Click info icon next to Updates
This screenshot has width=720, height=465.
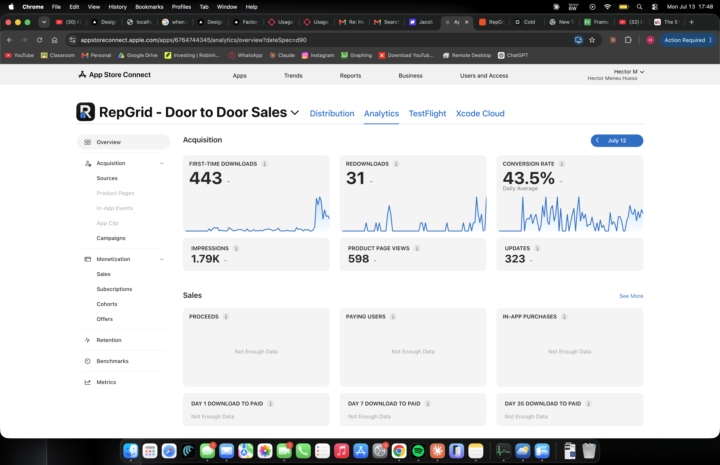(x=537, y=248)
